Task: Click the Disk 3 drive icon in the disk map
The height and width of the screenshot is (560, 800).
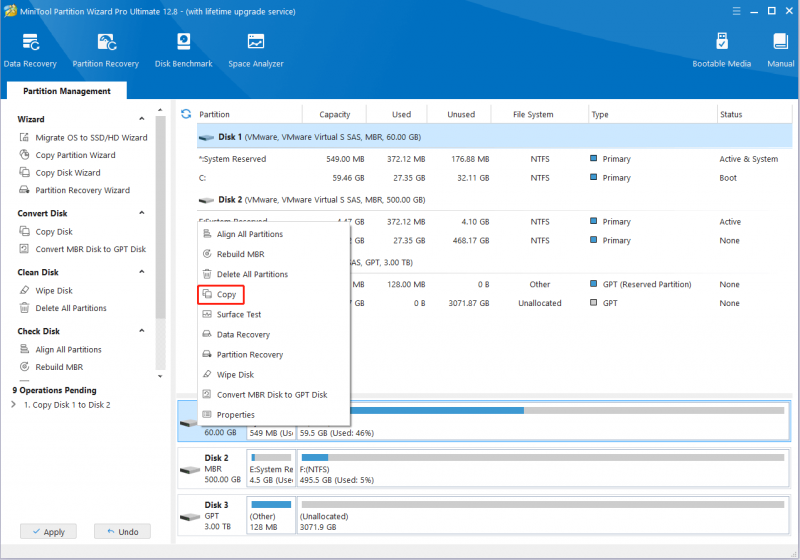Action: pos(189,516)
